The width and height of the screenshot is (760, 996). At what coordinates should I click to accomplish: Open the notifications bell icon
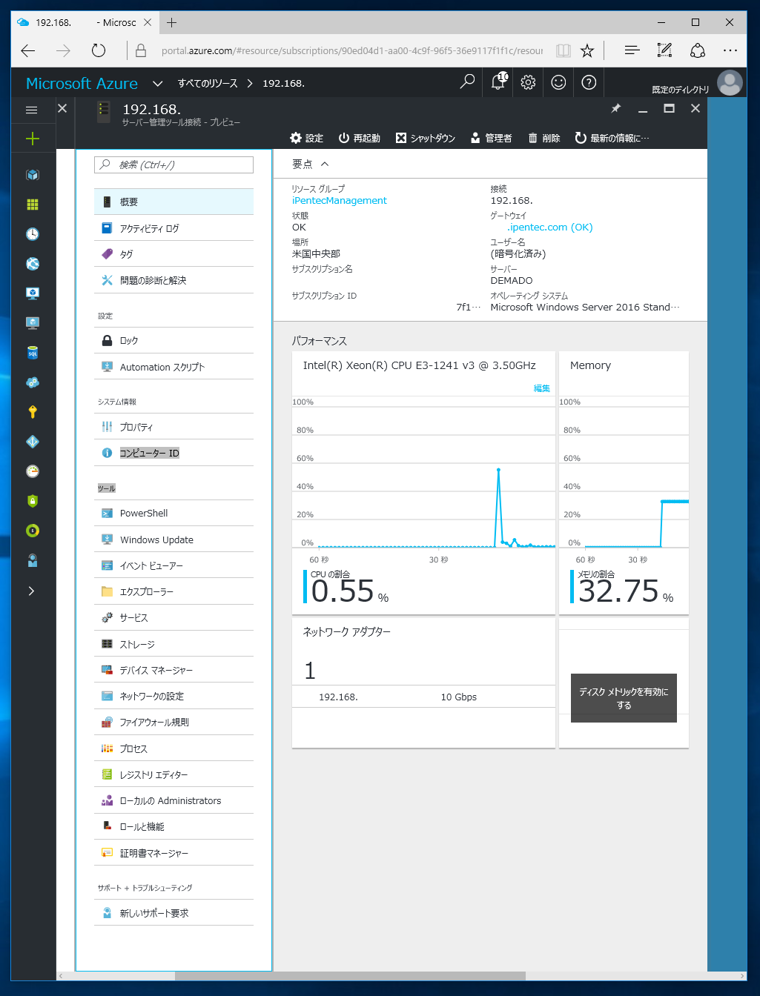tap(499, 82)
